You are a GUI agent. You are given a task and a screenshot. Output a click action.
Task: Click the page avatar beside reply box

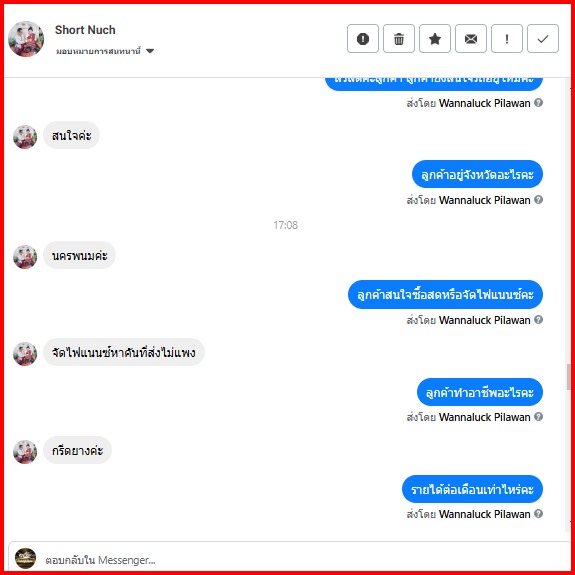[25, 558]
